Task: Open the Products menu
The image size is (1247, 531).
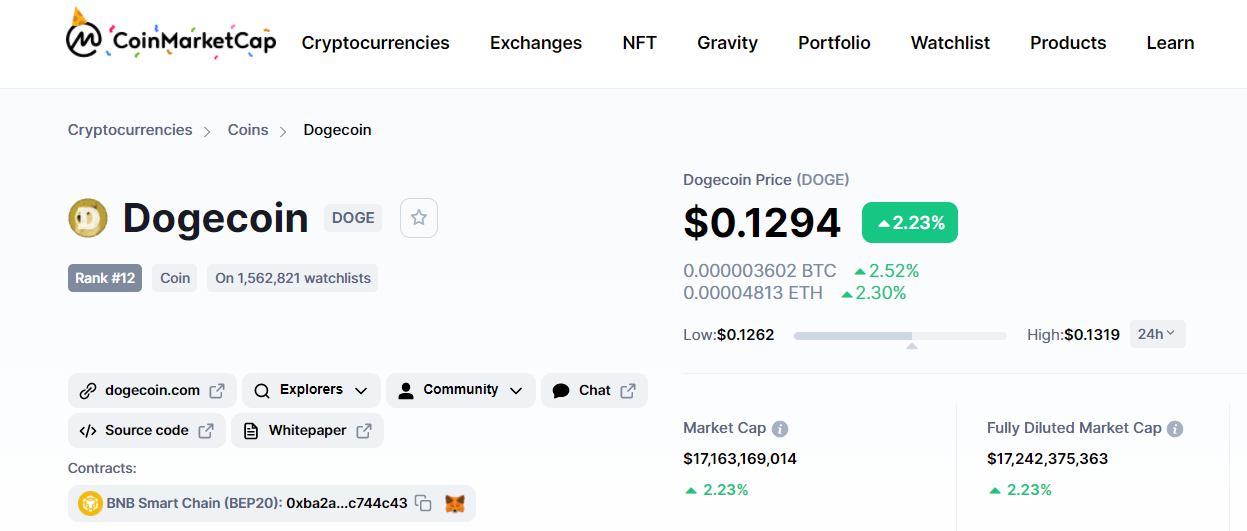Action: point(1068,43)
